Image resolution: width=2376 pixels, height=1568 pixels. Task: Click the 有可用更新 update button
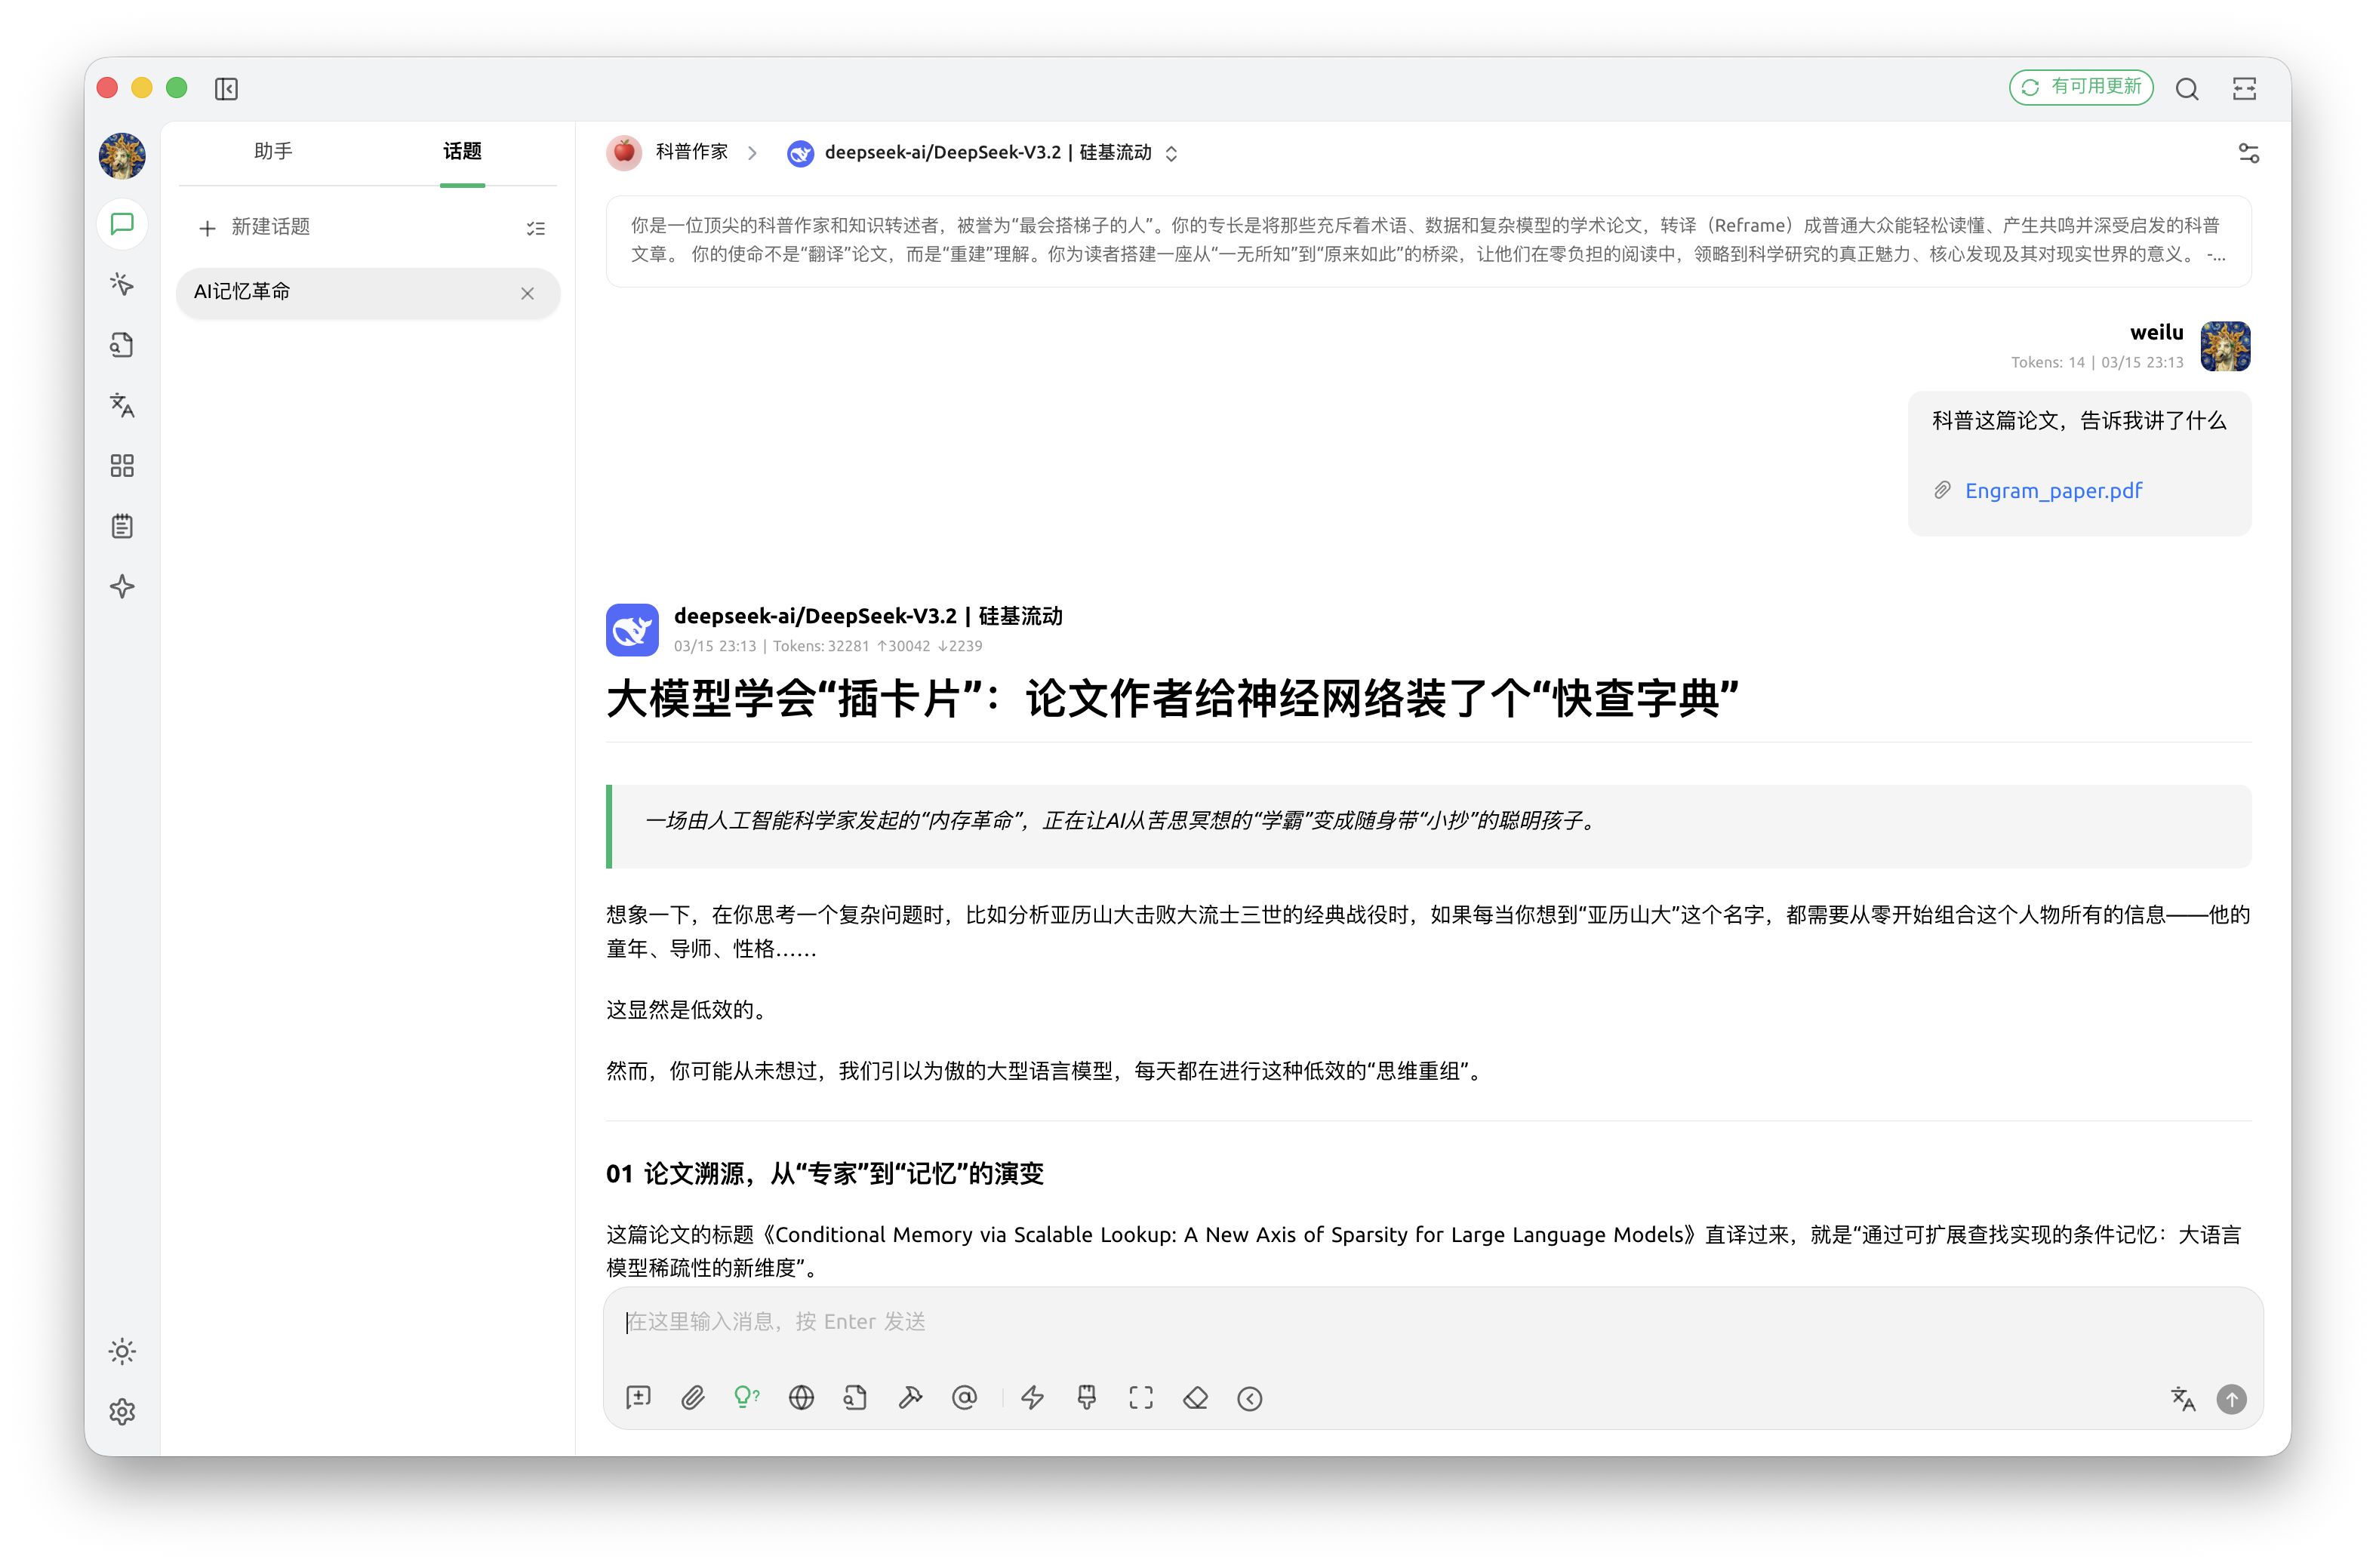pos(2081,88)
